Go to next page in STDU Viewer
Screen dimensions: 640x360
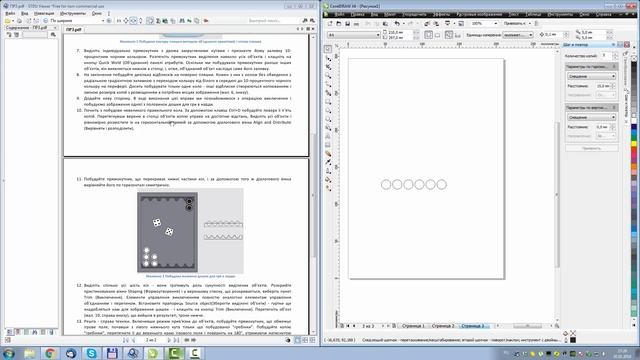[x=169, y=340]
